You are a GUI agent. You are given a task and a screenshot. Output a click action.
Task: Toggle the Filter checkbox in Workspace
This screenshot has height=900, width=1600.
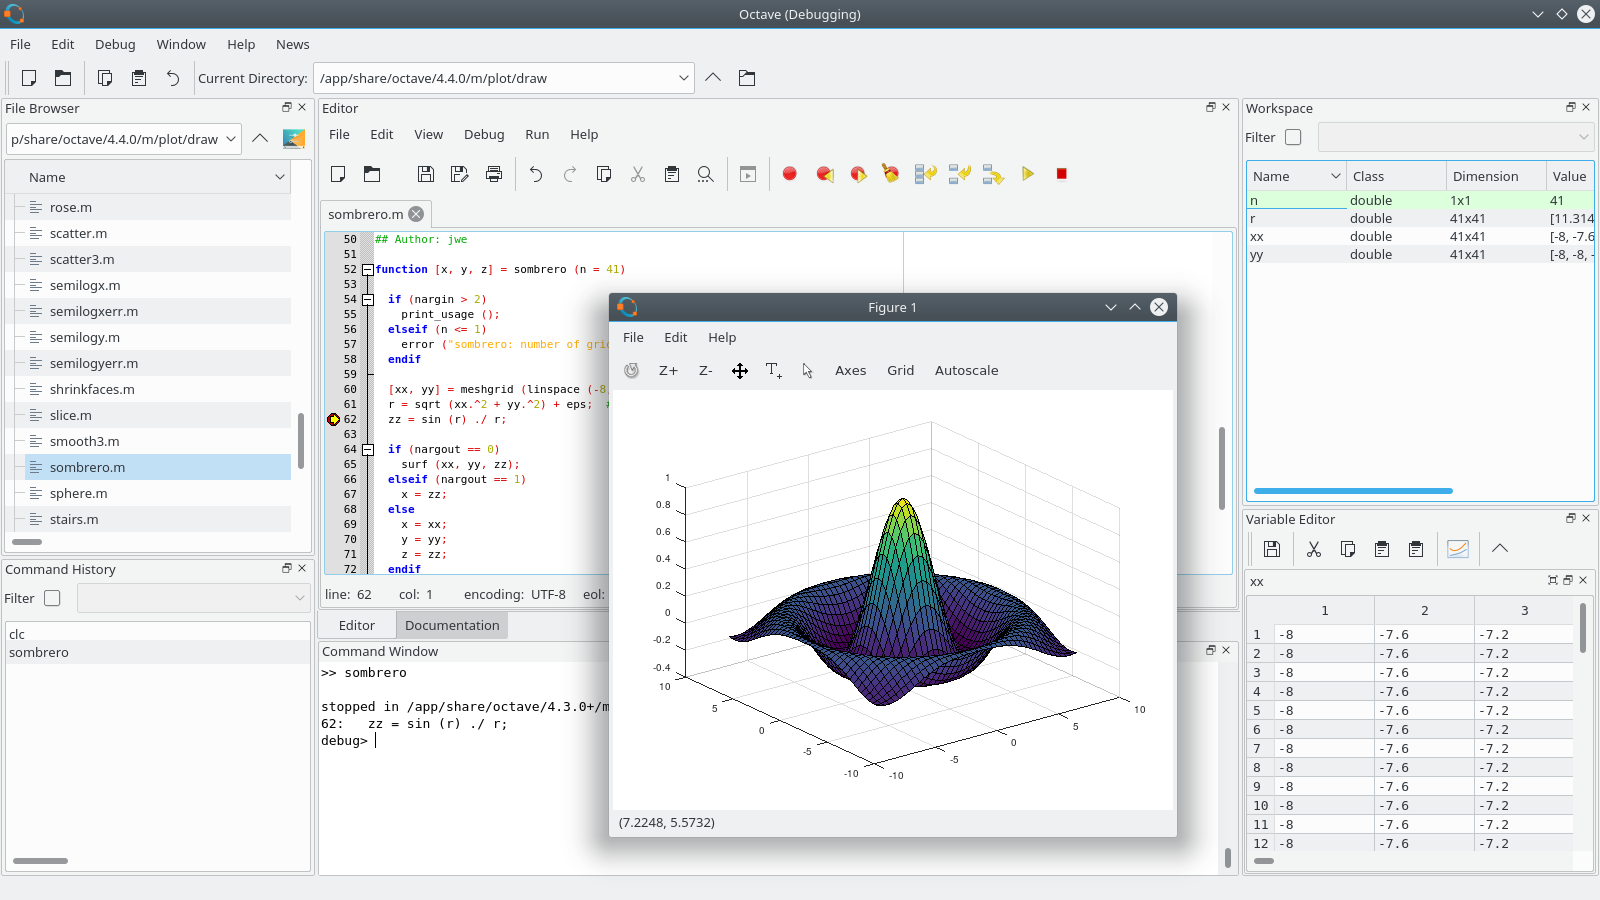pyautogui.click(x=1293, y=137)
